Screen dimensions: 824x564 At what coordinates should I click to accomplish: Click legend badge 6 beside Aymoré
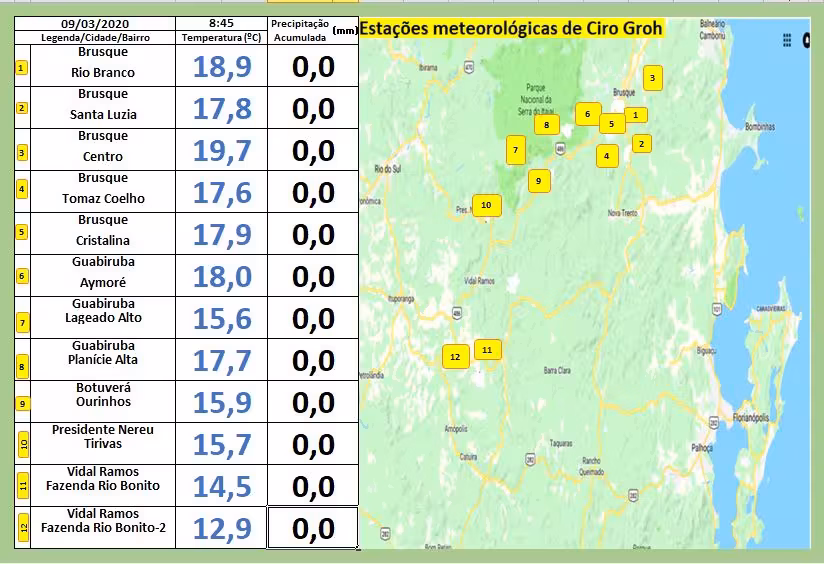pos(22,276)
